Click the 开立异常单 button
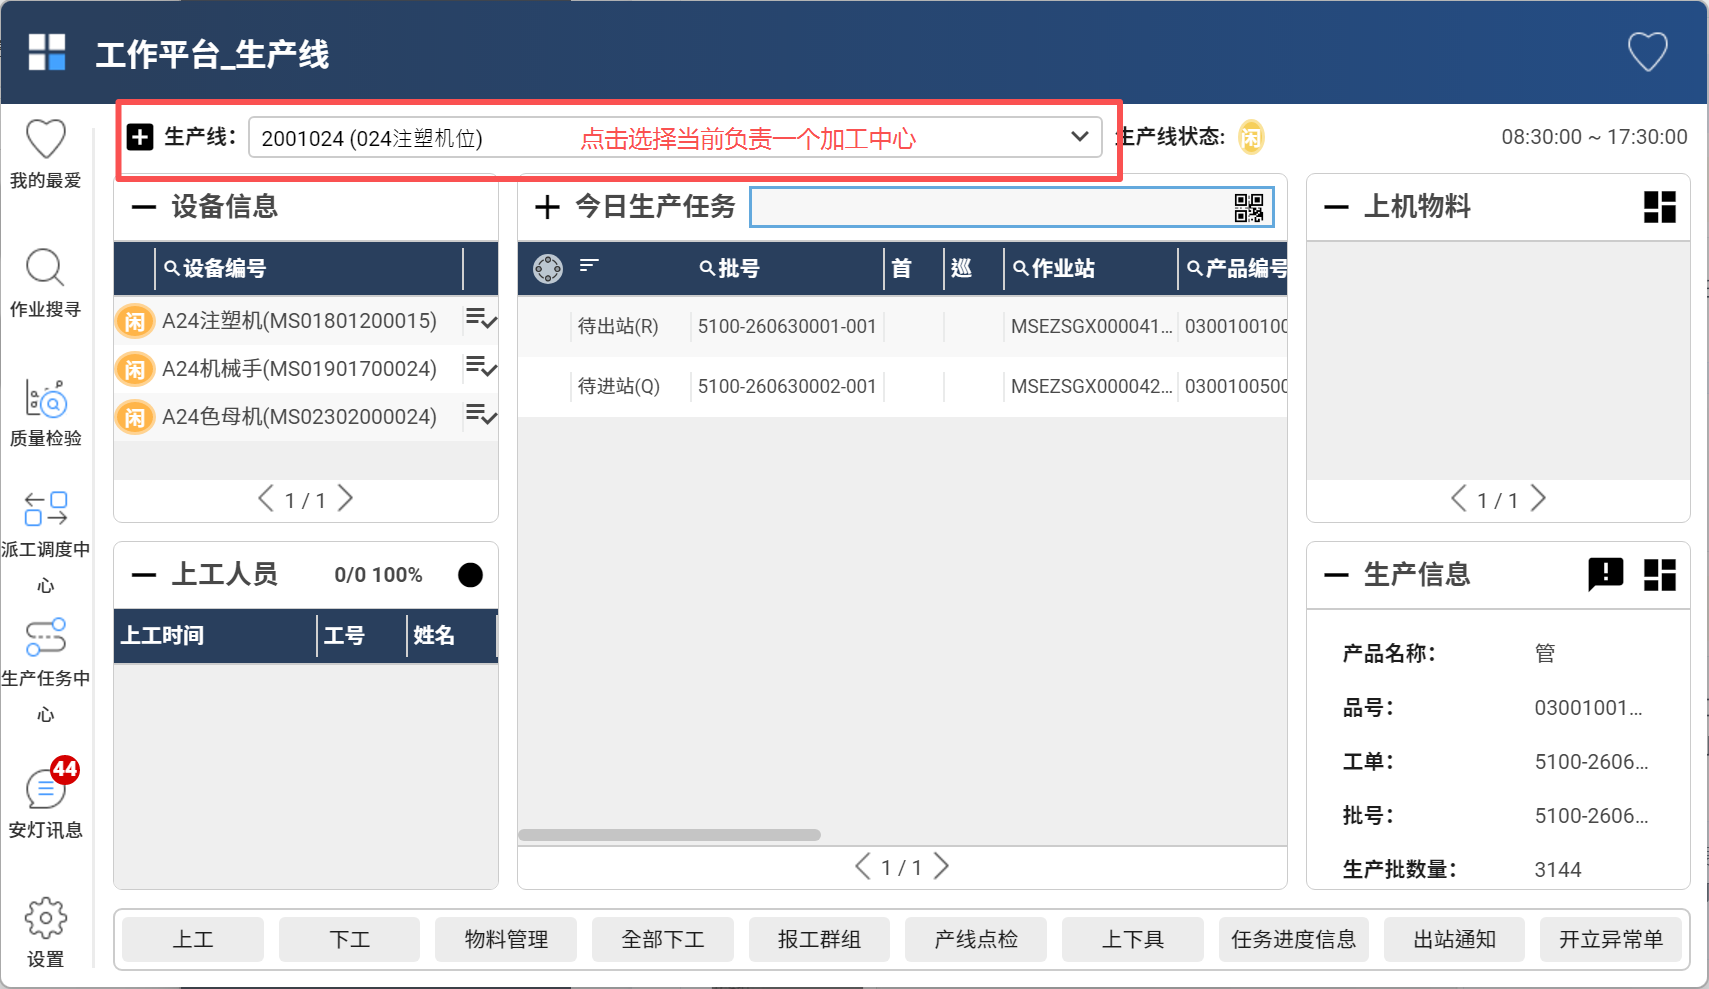1709x989 pixels. click(x=1611, y=939)
